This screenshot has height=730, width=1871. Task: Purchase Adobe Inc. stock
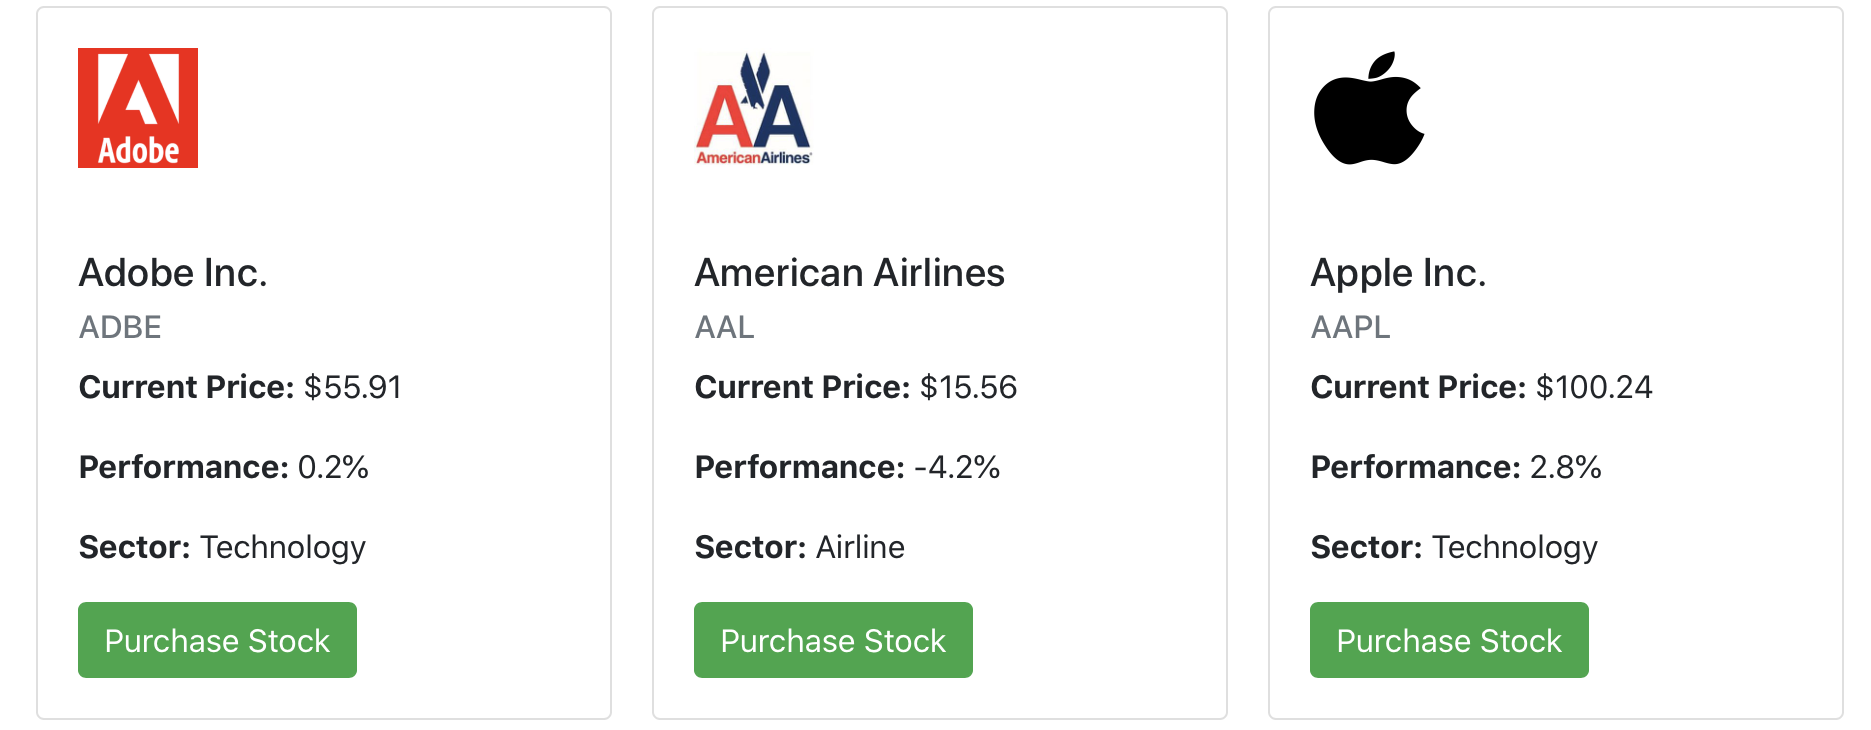[x=217, y=640]
